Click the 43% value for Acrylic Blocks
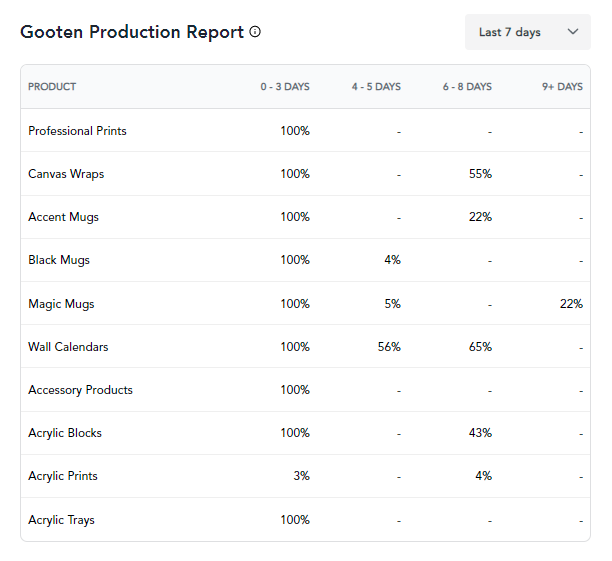612x561 pixels. 480,433
